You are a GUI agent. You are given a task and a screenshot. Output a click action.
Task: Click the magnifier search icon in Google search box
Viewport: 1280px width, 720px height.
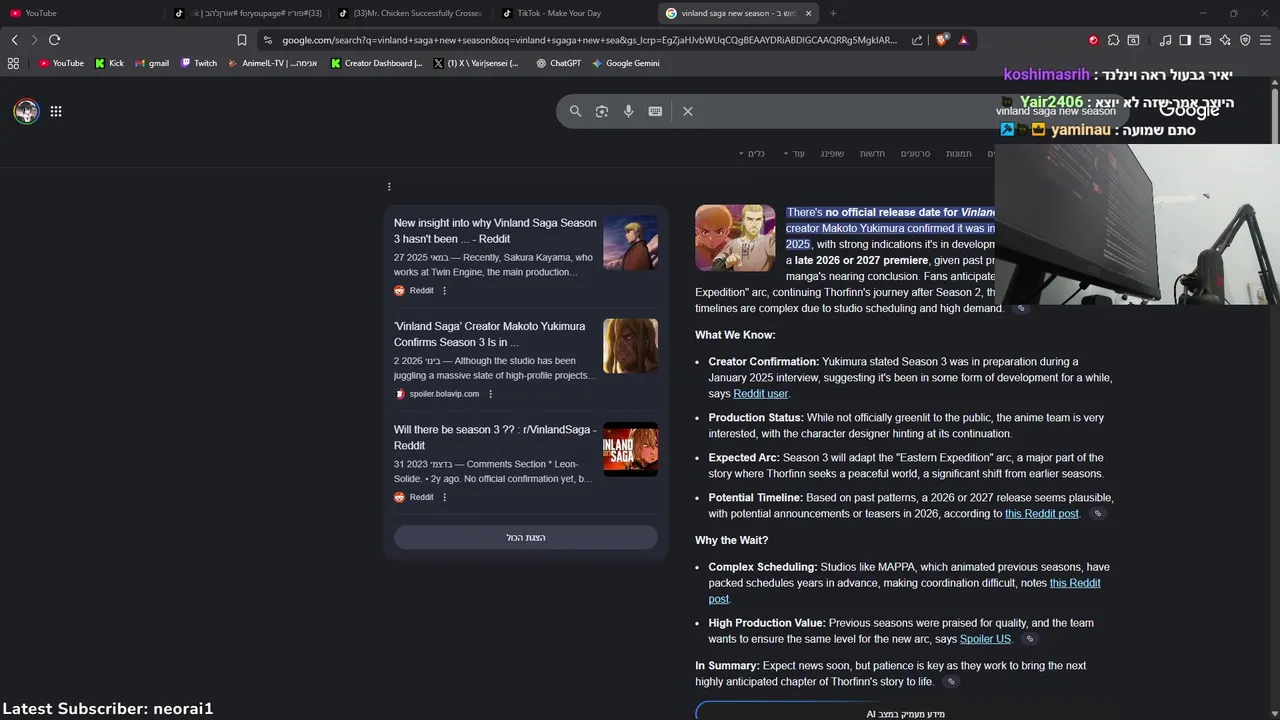tap(575, 111)
